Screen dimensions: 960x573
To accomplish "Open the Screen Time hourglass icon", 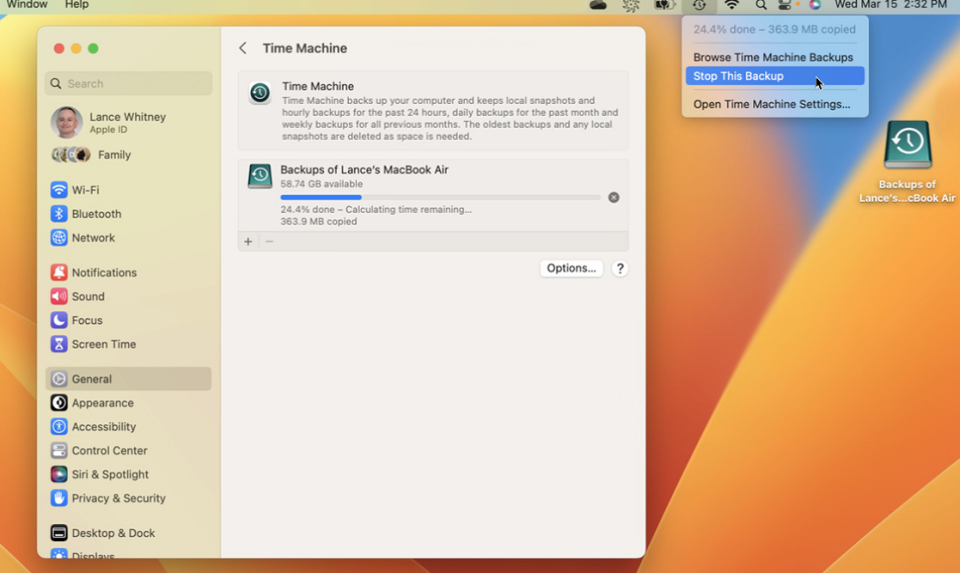I will click(59, 344).
